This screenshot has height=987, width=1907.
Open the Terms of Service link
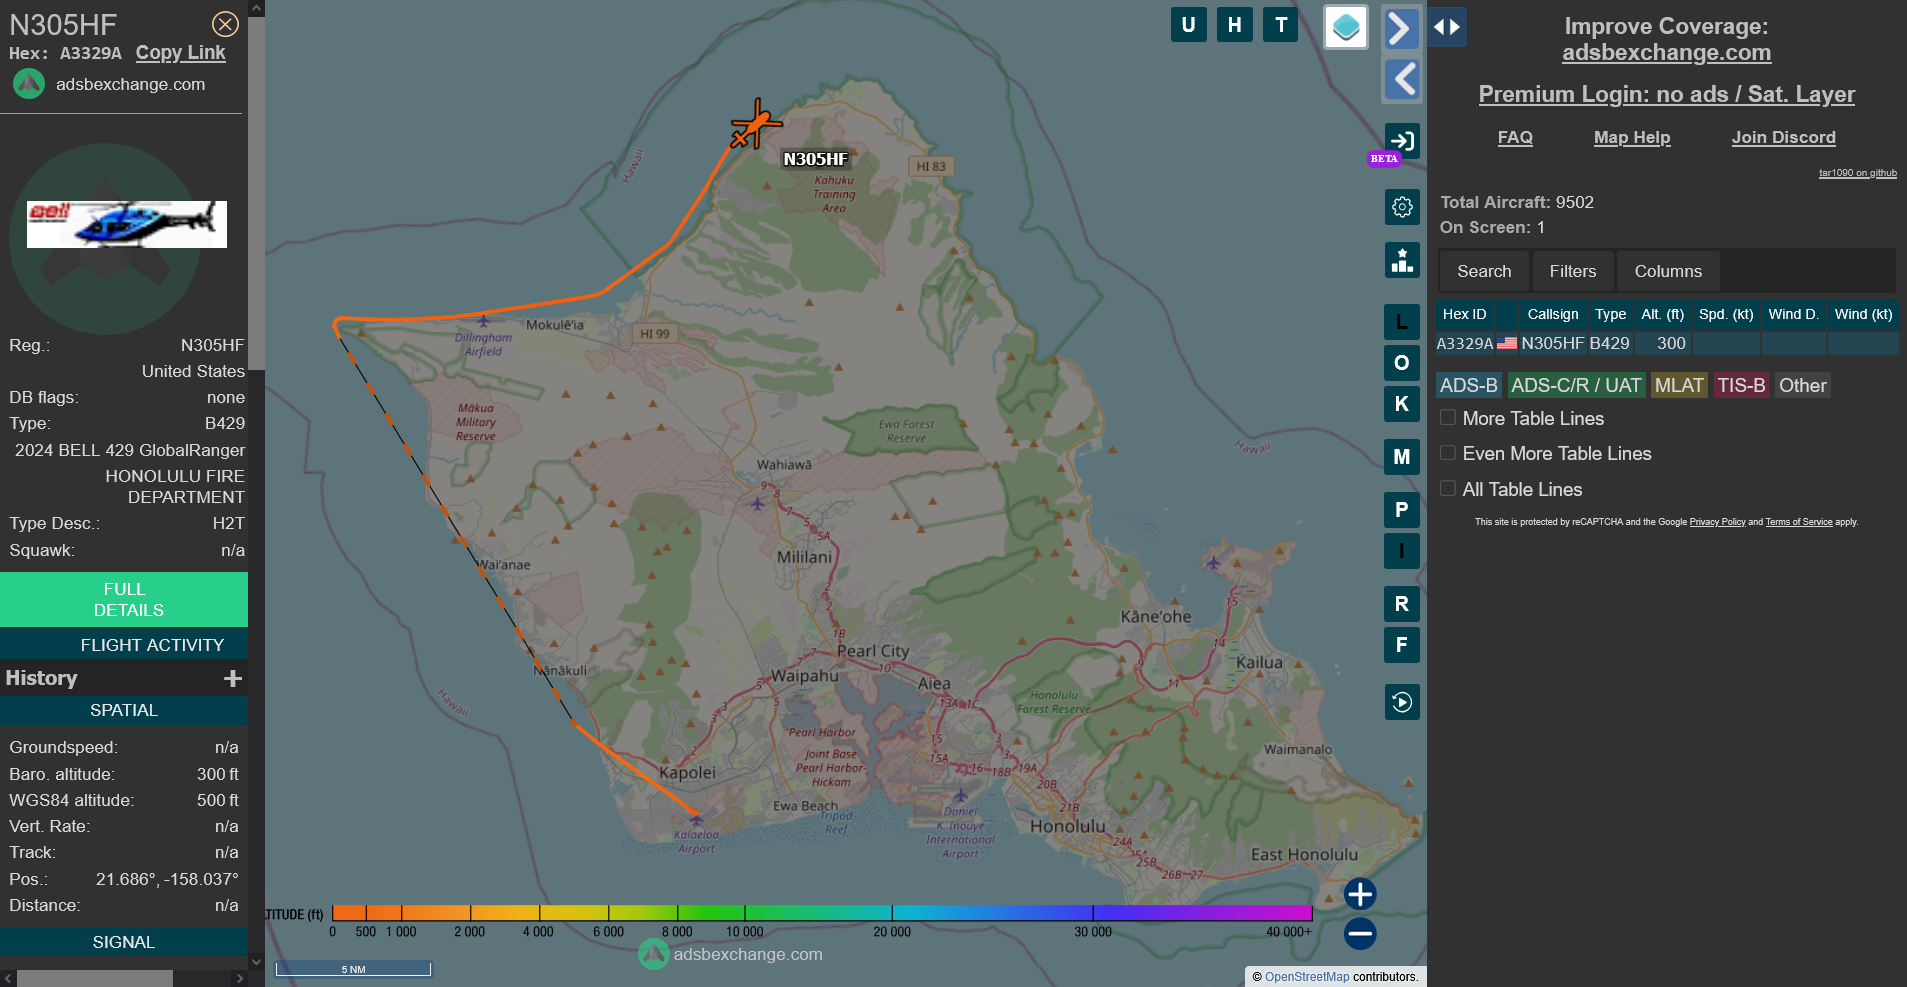pos(1799,522)
